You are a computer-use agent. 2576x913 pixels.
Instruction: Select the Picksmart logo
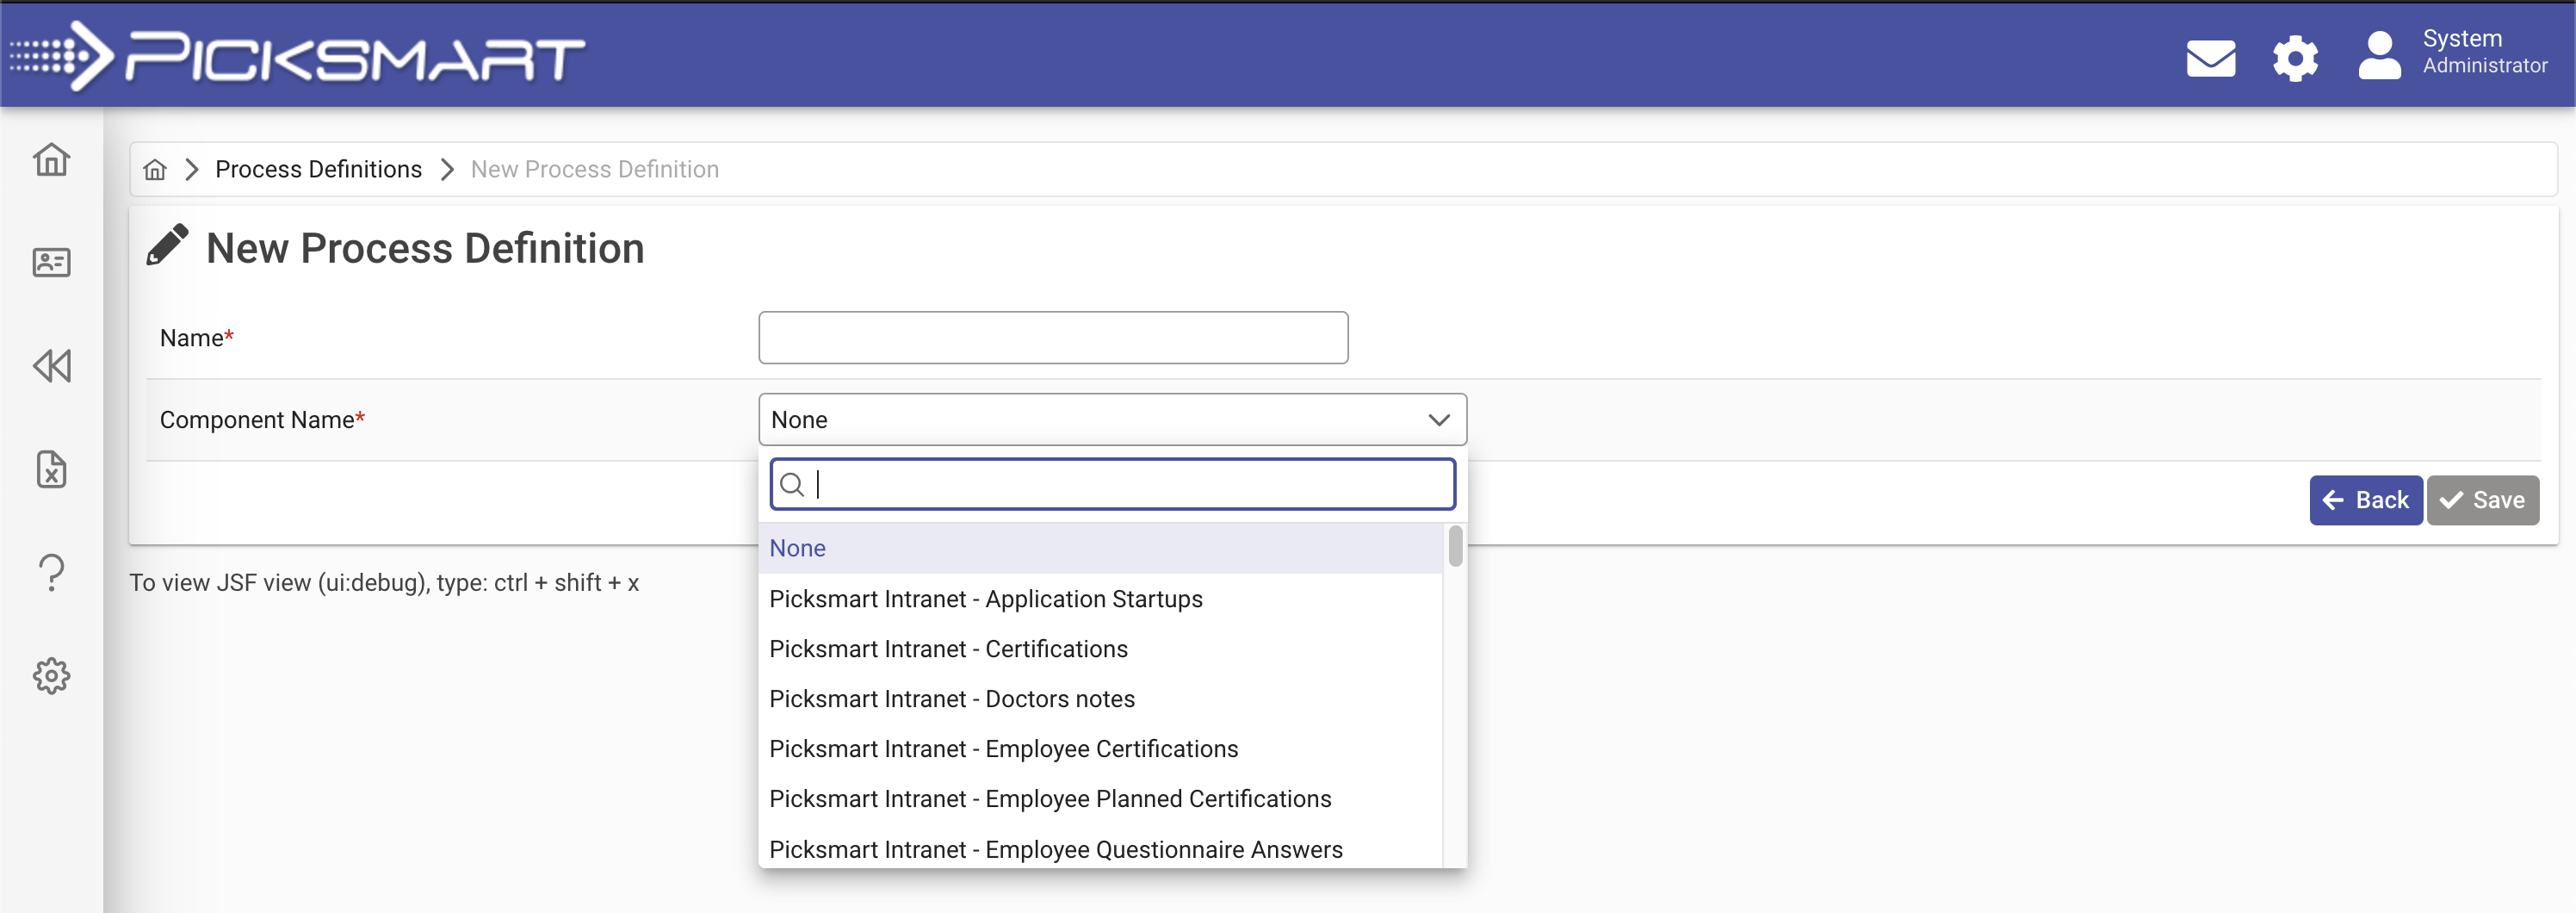tap(297, 56)
